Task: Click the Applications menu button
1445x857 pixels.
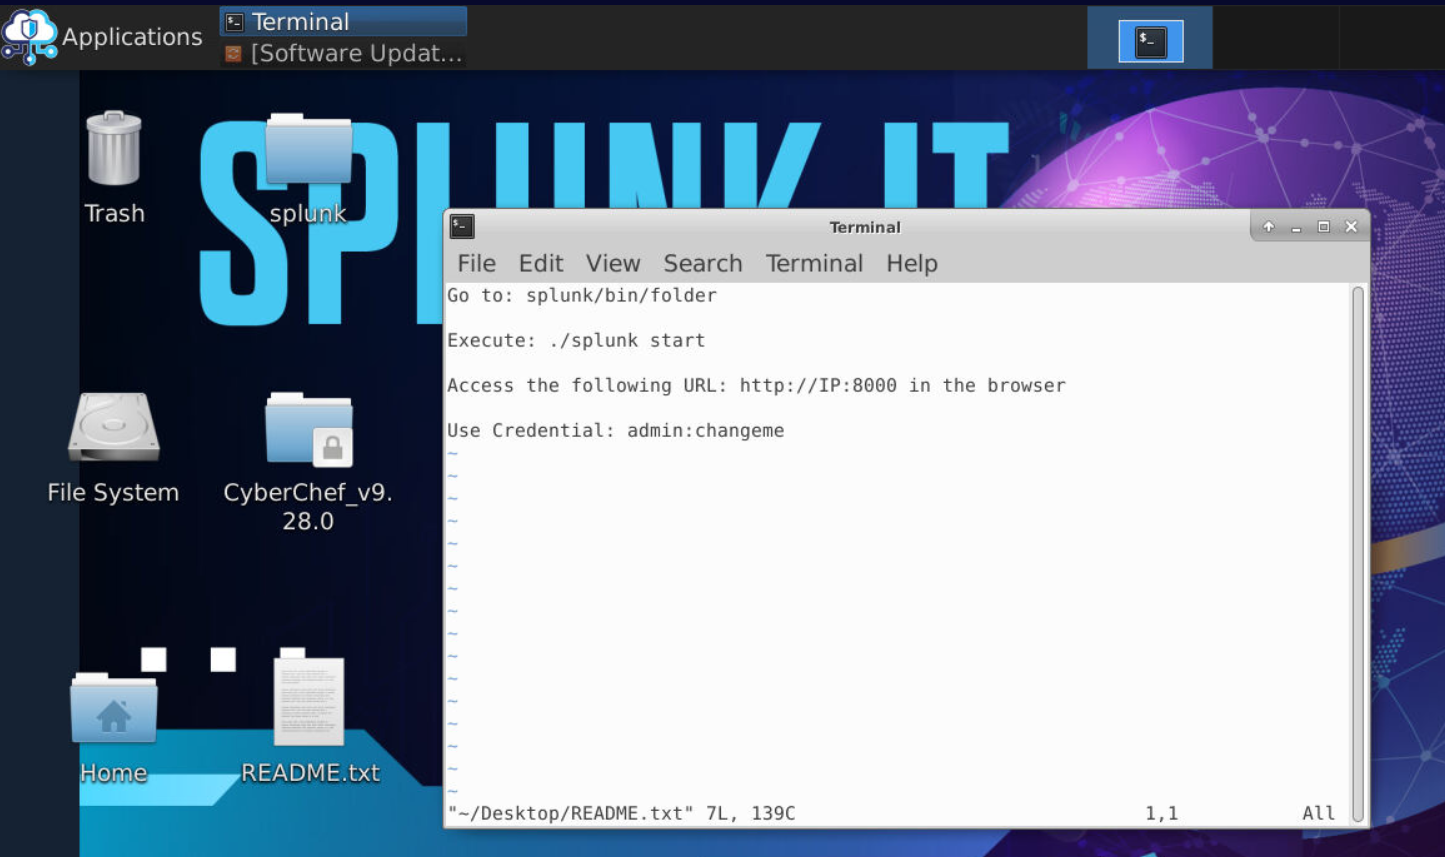Action: [x=103, y=36]
